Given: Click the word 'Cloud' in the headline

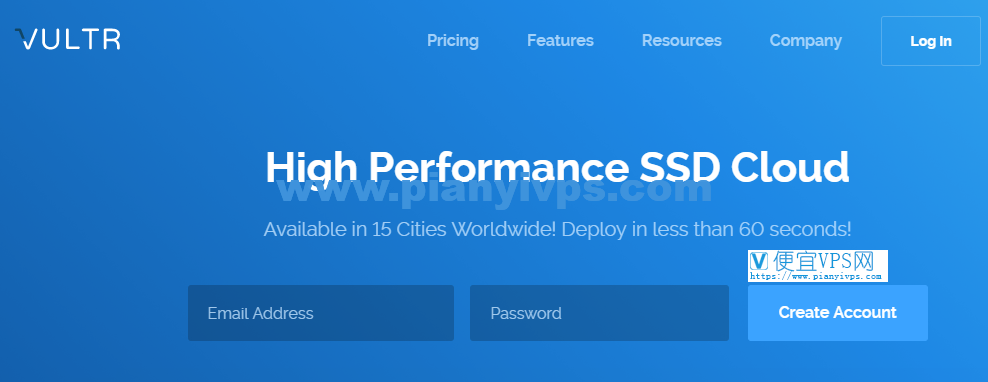Looking at the screenshot, I should pos(790,167).
